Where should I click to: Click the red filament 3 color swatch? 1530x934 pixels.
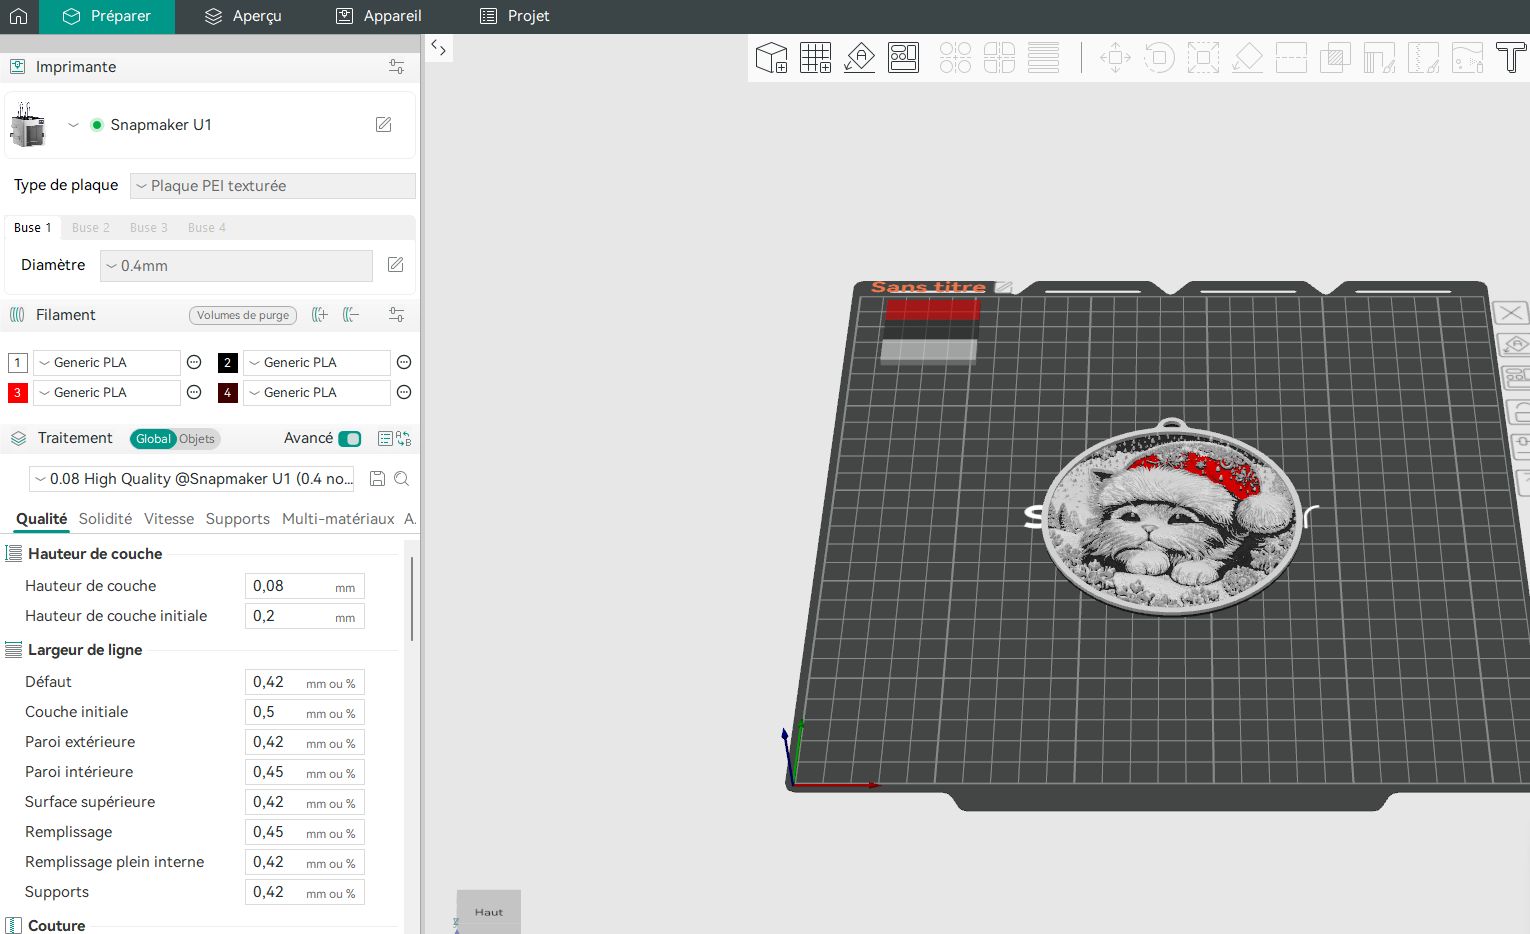pyautogui.click(x=17, y=393)
